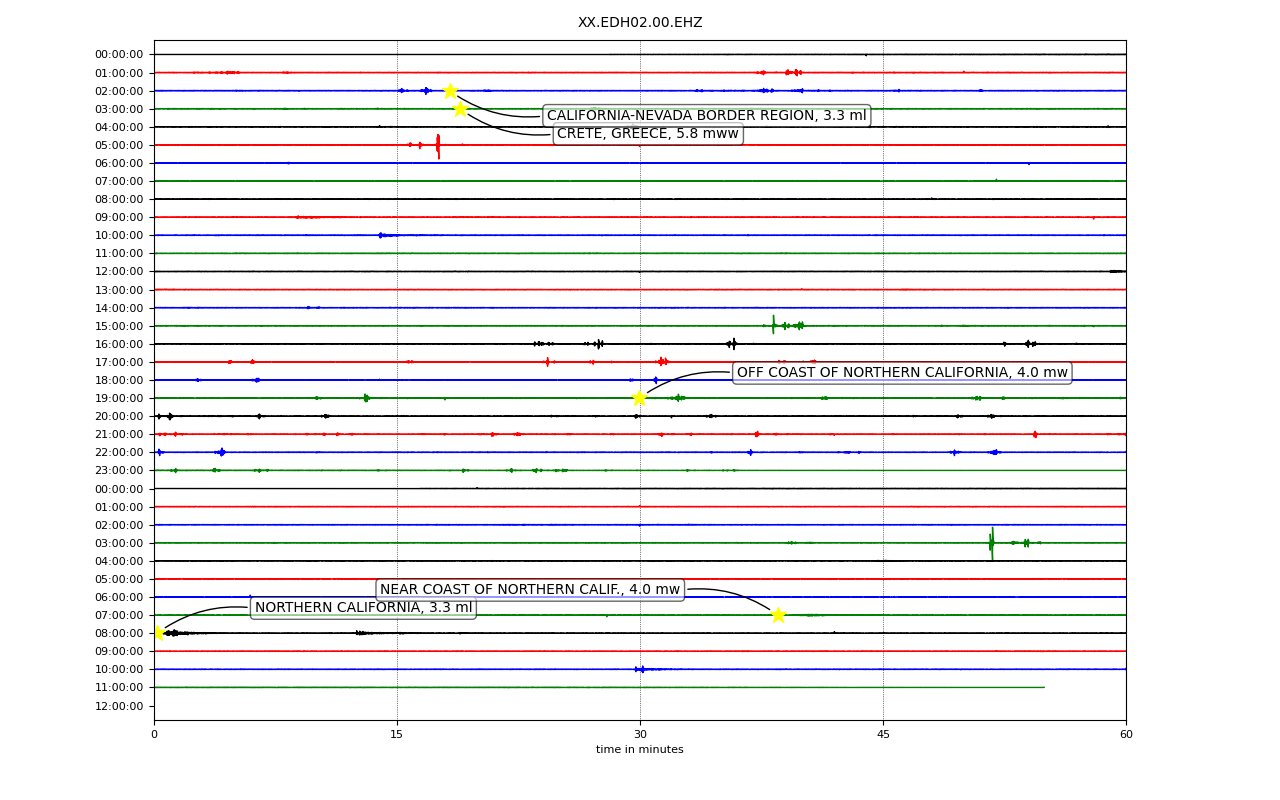Screen dimensions: 1280x800
Task: Click the 'time in minutes' axis label
Action: pos(640,750)
